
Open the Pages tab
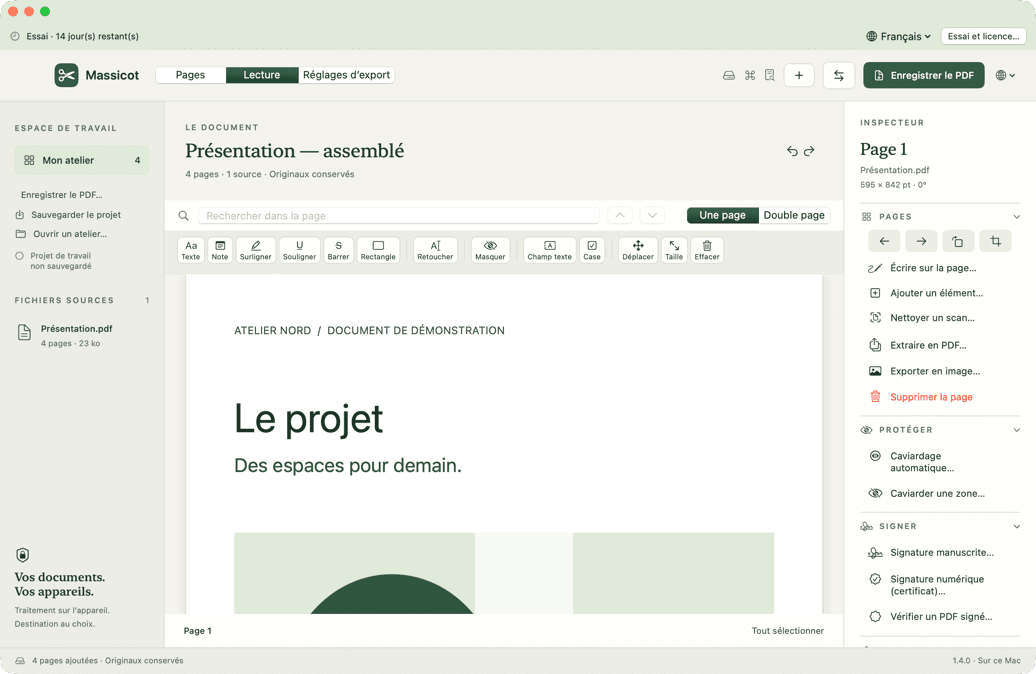pyautogui.click(x=190, y=75)
